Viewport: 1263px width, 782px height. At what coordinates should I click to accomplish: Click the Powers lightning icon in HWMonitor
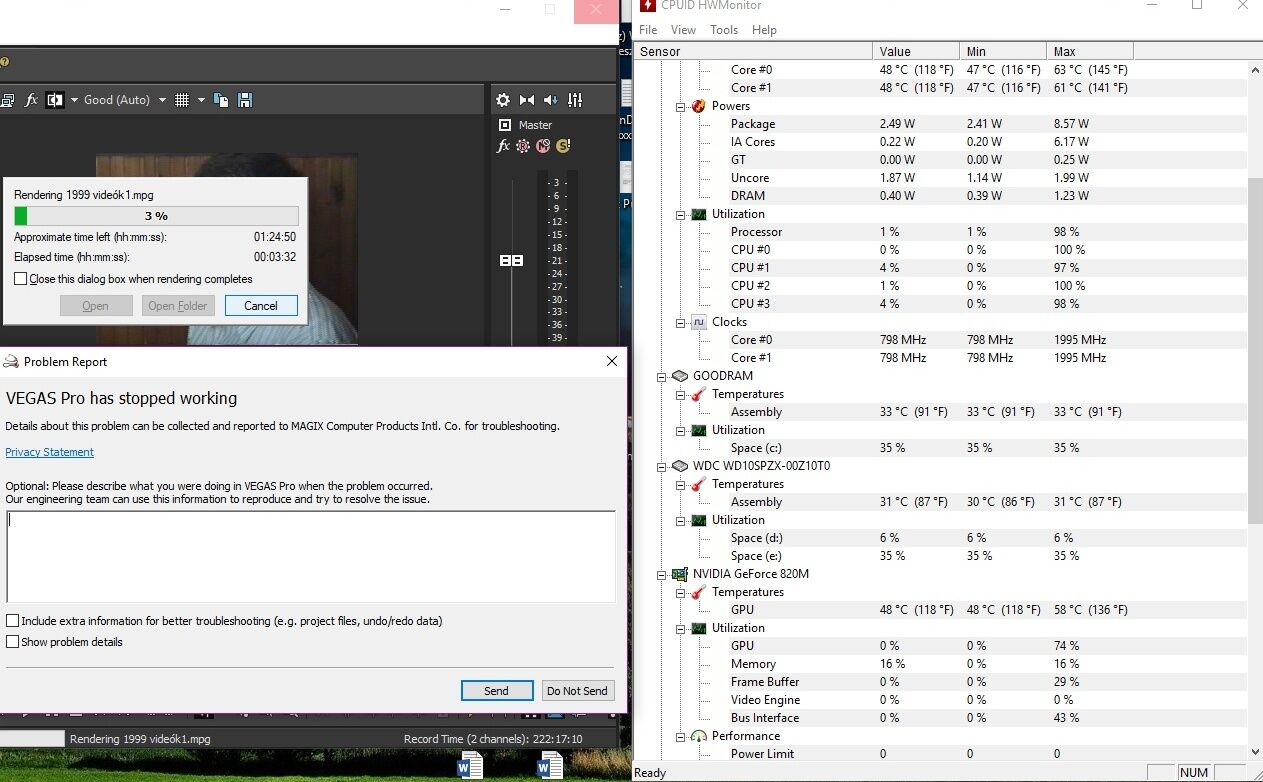pyautogui.click(x=700, y=106)
